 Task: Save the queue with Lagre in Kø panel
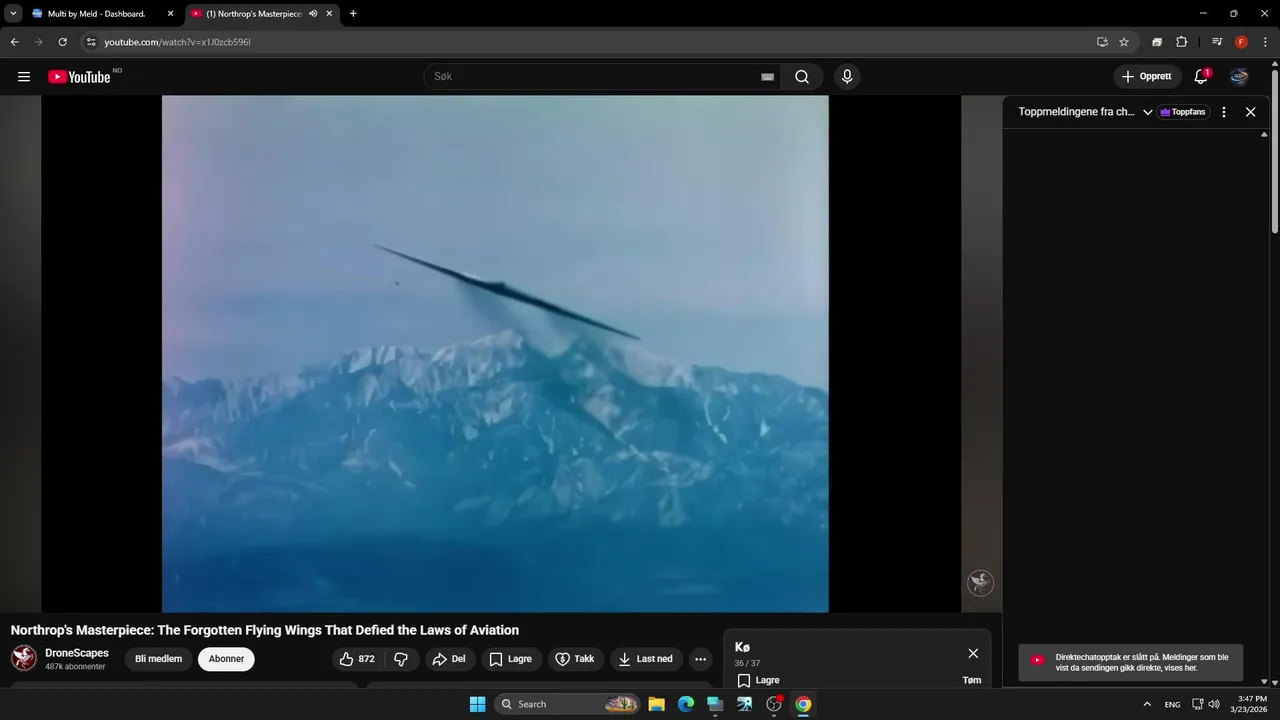[x=758, y=680]
